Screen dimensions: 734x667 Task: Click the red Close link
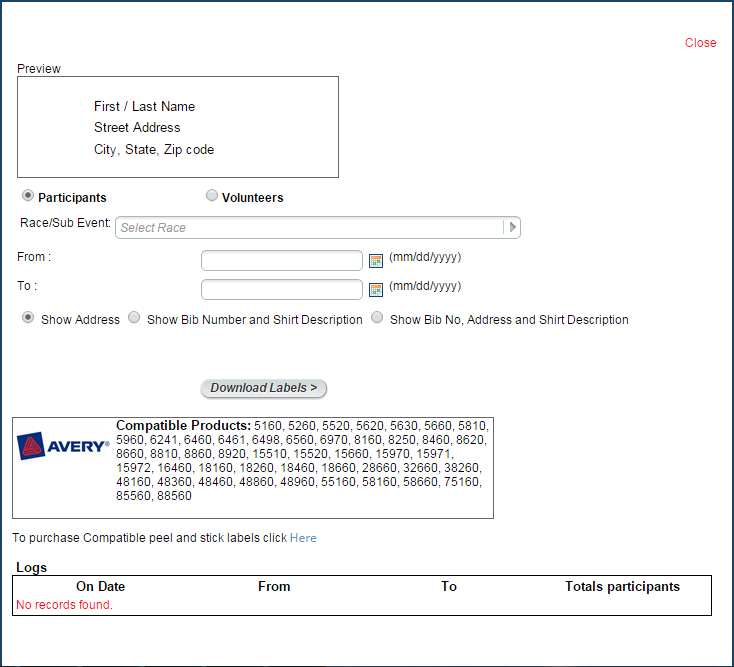pos(700,43)
